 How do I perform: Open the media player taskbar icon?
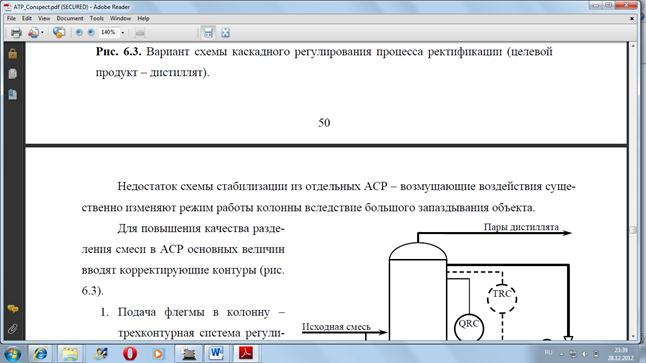tap(158, 354)
